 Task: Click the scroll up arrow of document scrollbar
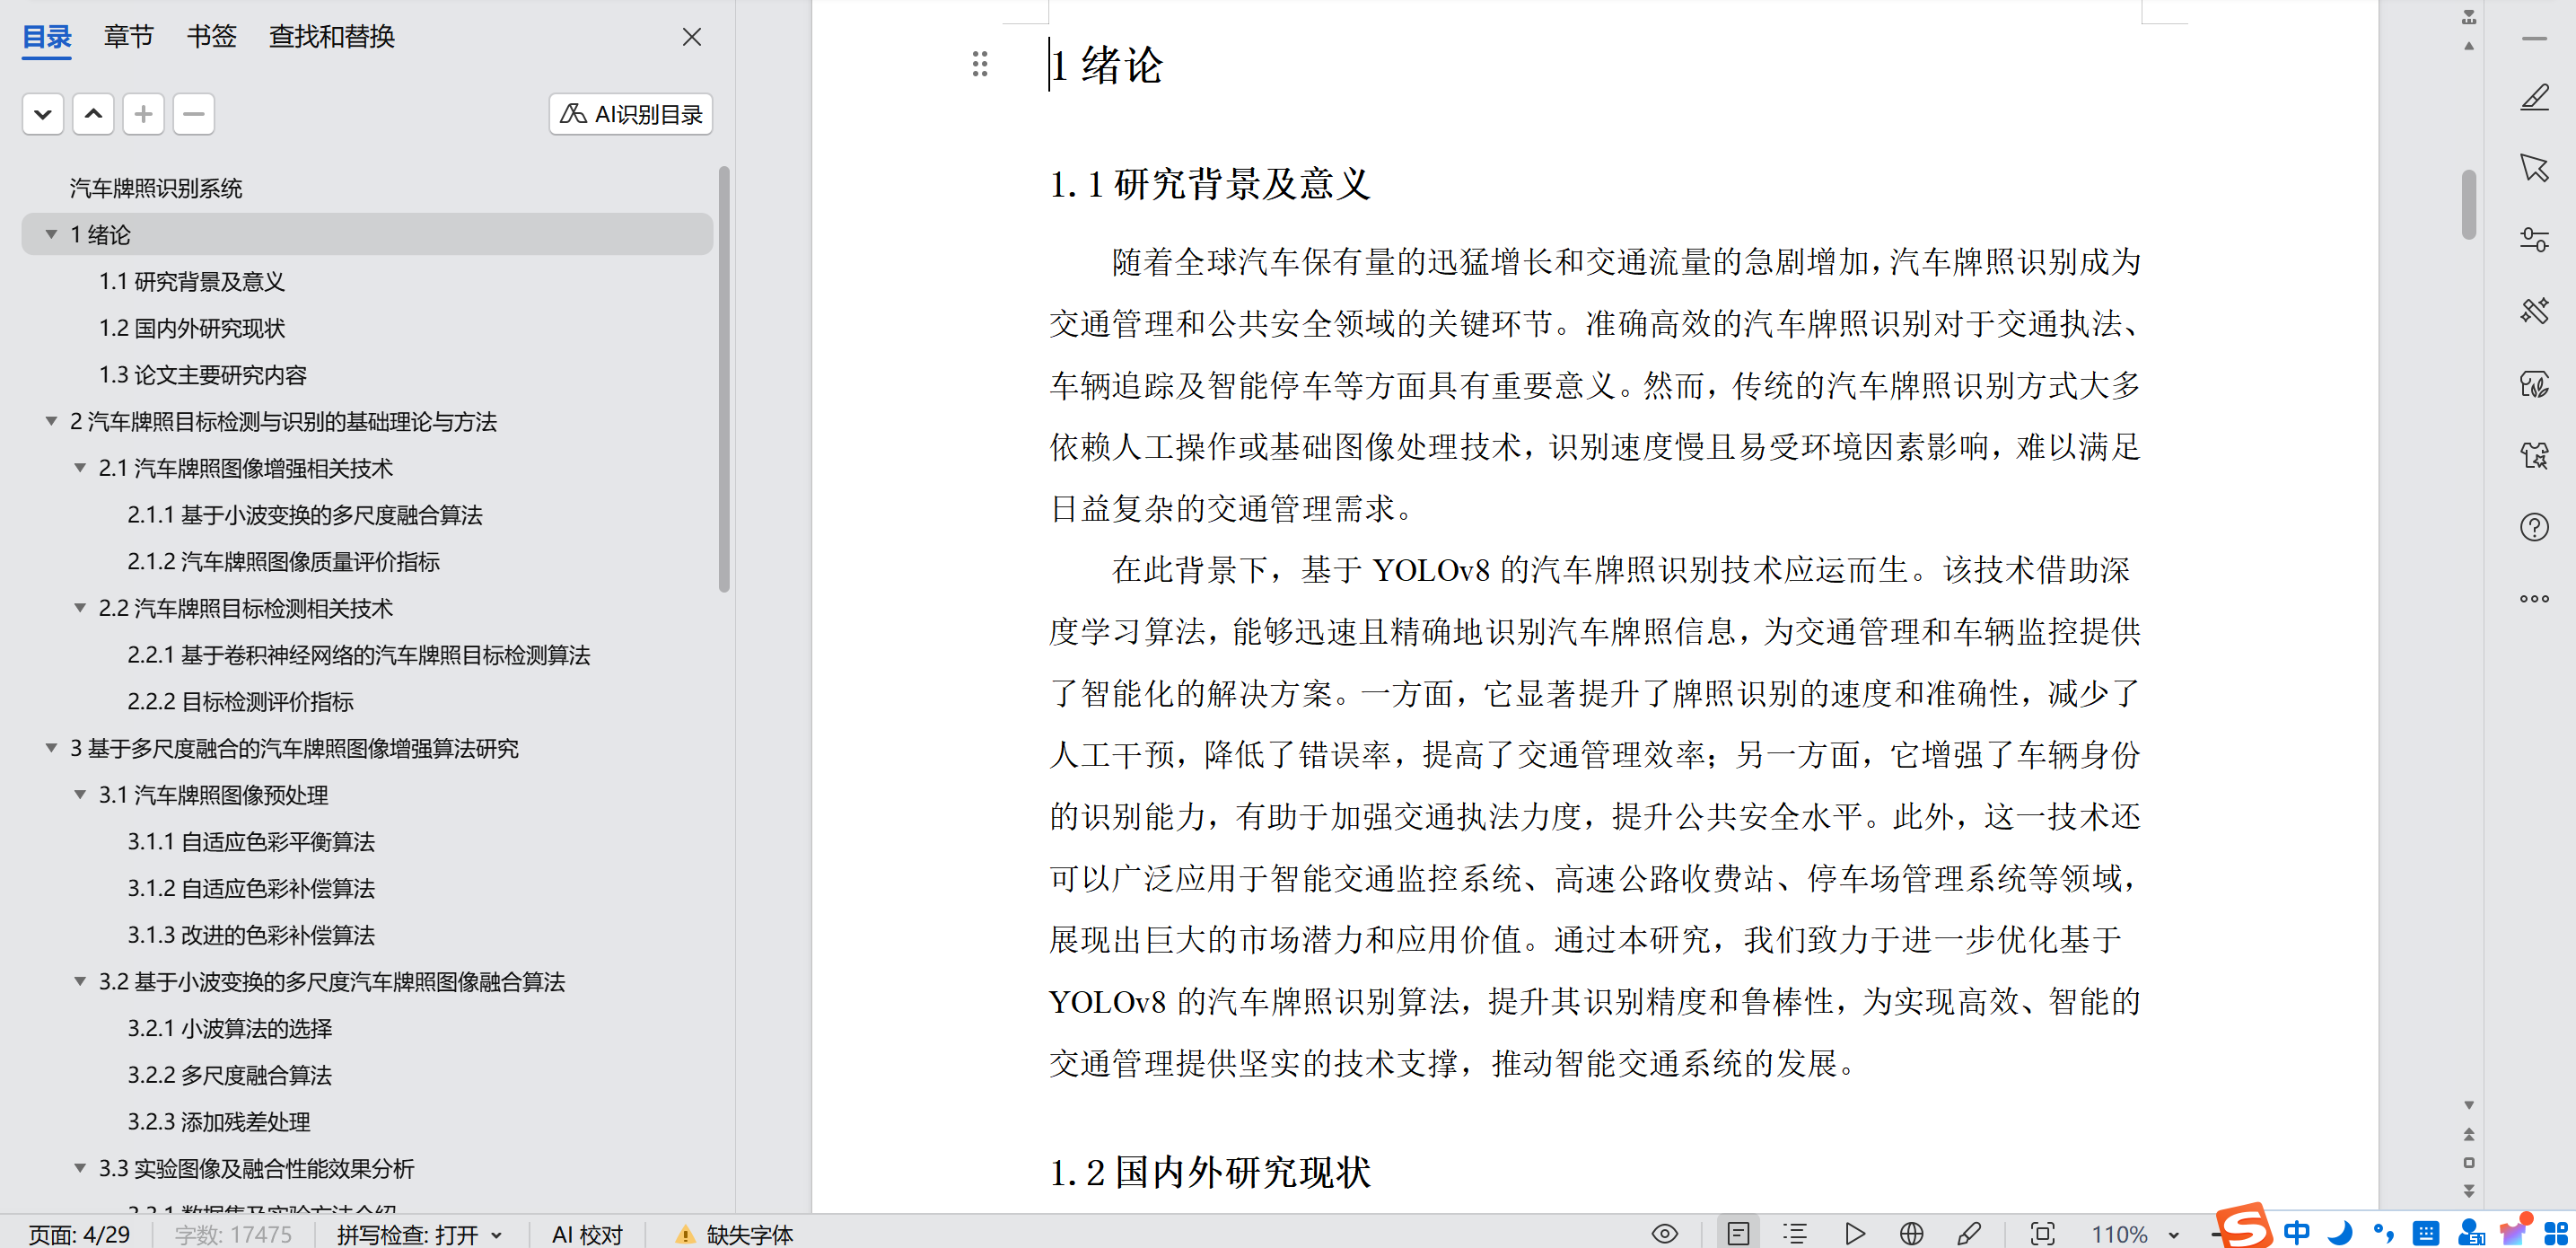(2468, 46)
